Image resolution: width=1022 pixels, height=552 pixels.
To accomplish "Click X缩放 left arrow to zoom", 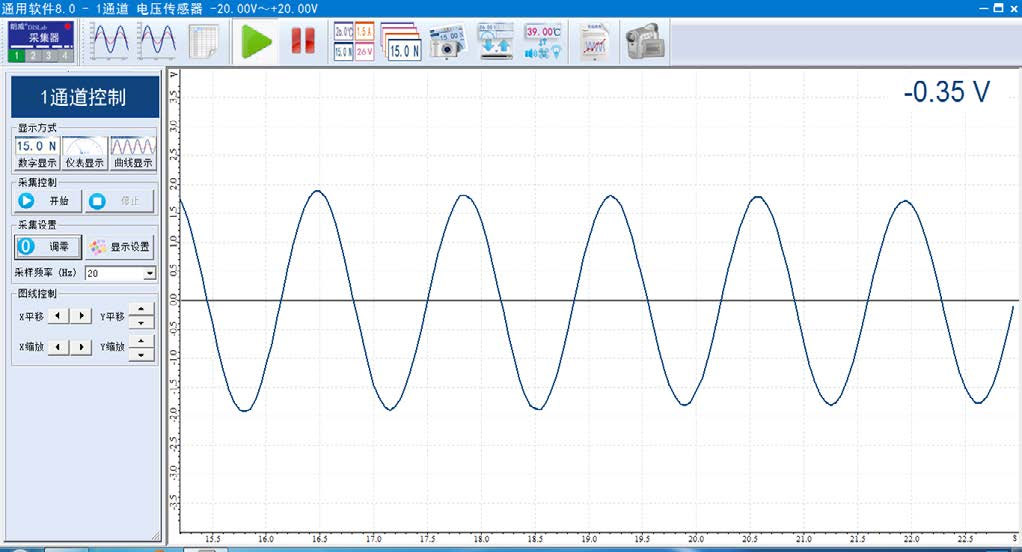I will tap(59, 347).
